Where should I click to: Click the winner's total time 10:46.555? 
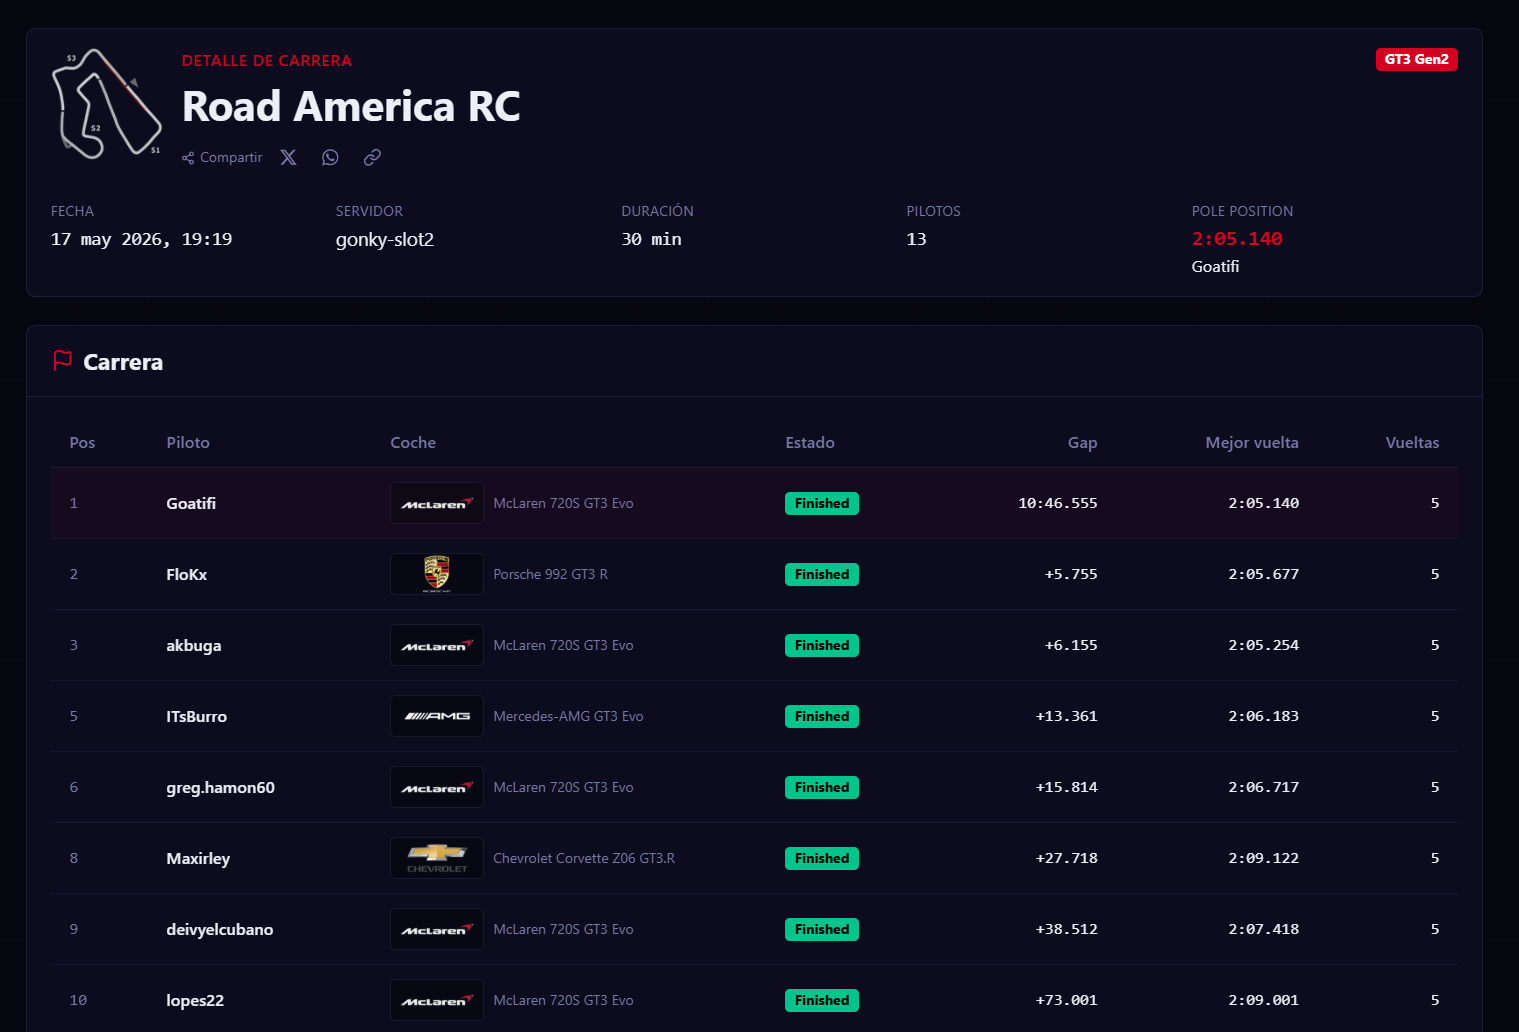[x=1058, y=503]
